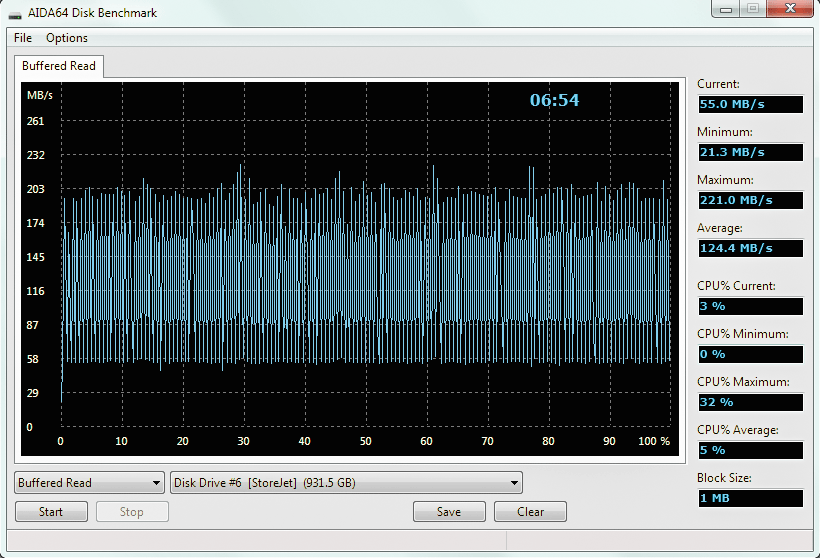The image size is (820, 558).
Task: Click the MB/s axis label on graph
Action: point(40,95)
